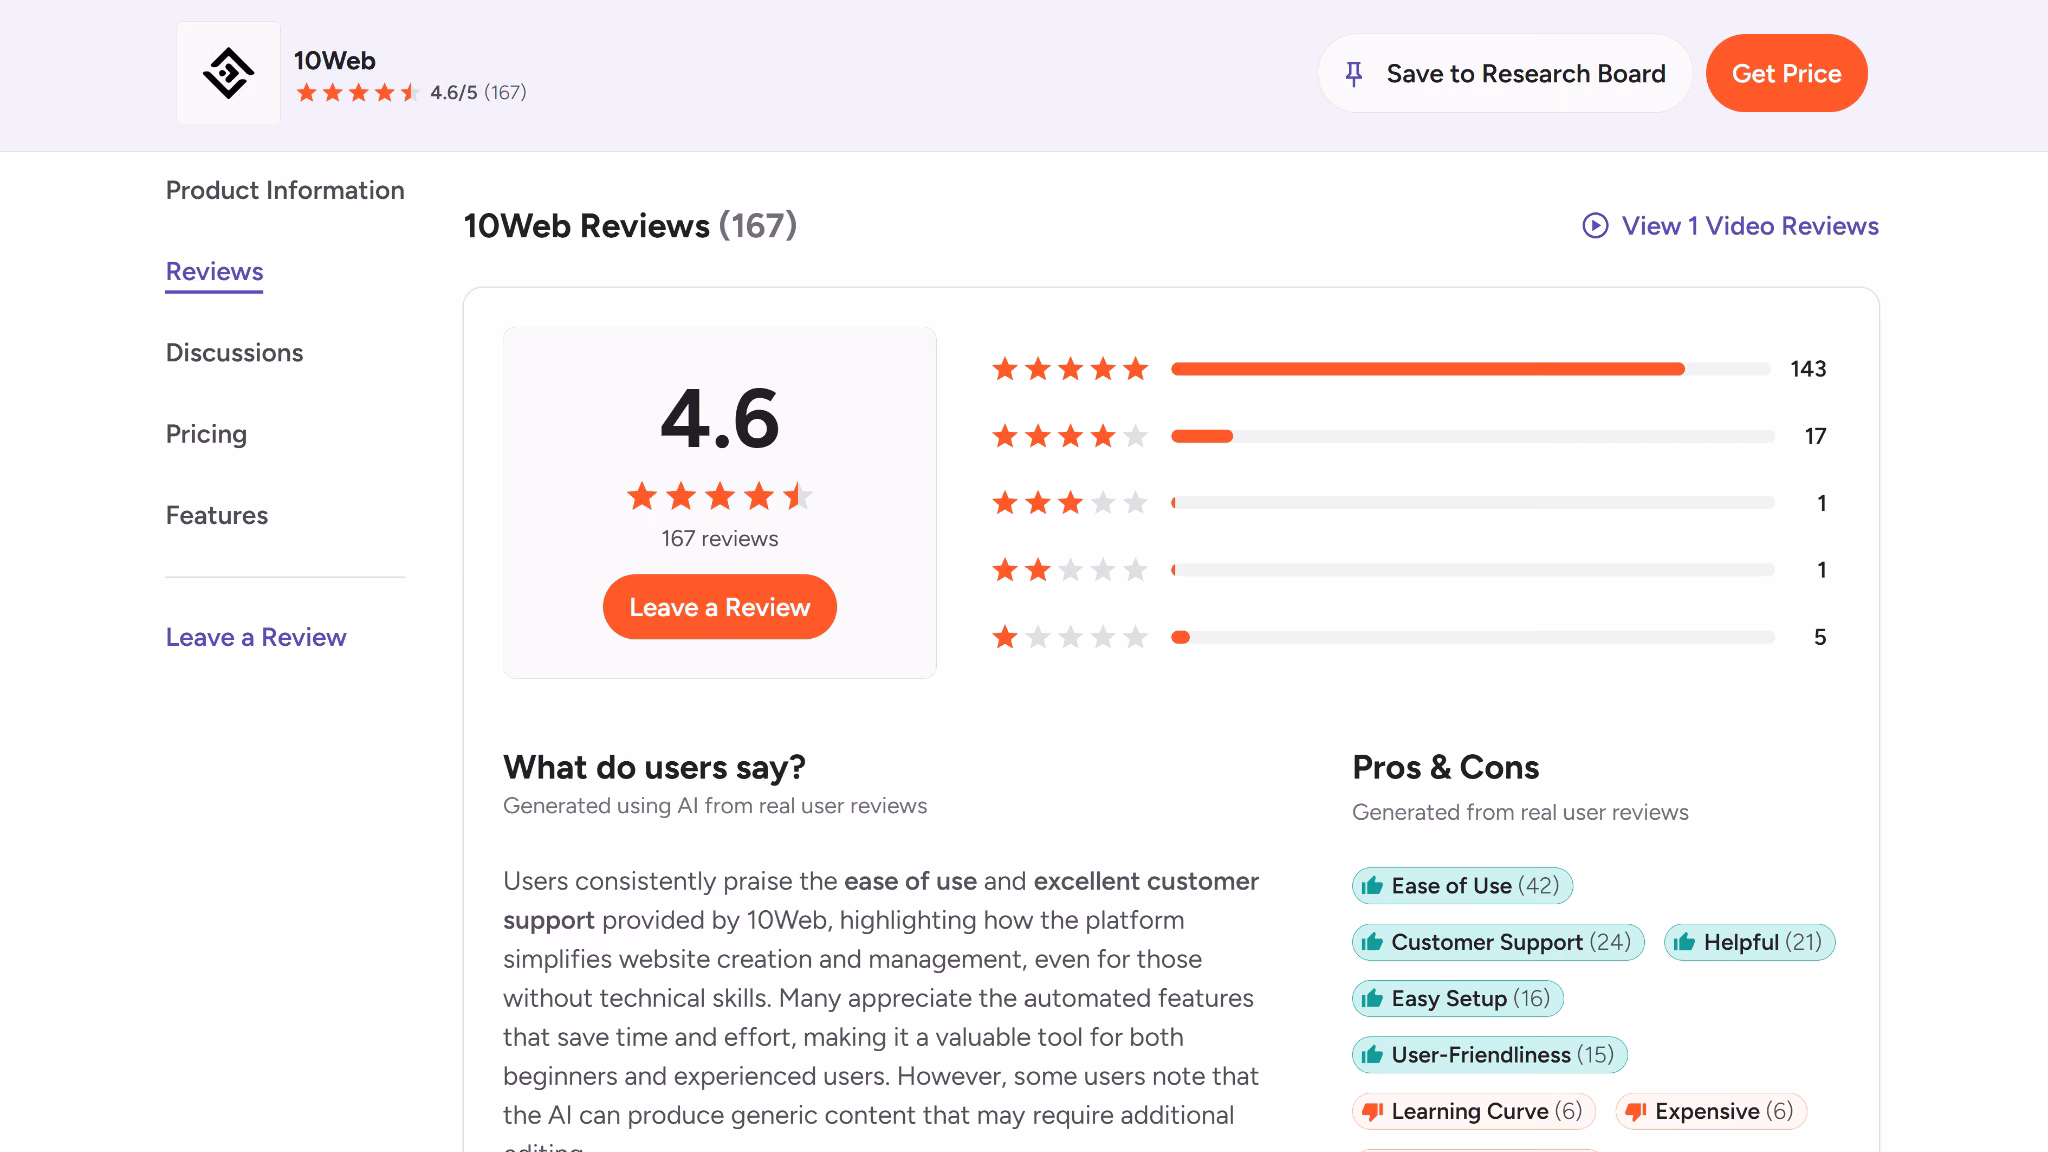Filter by three-star rating stars
This screenshot has width=2048, height=1152.
(1070, 503)
